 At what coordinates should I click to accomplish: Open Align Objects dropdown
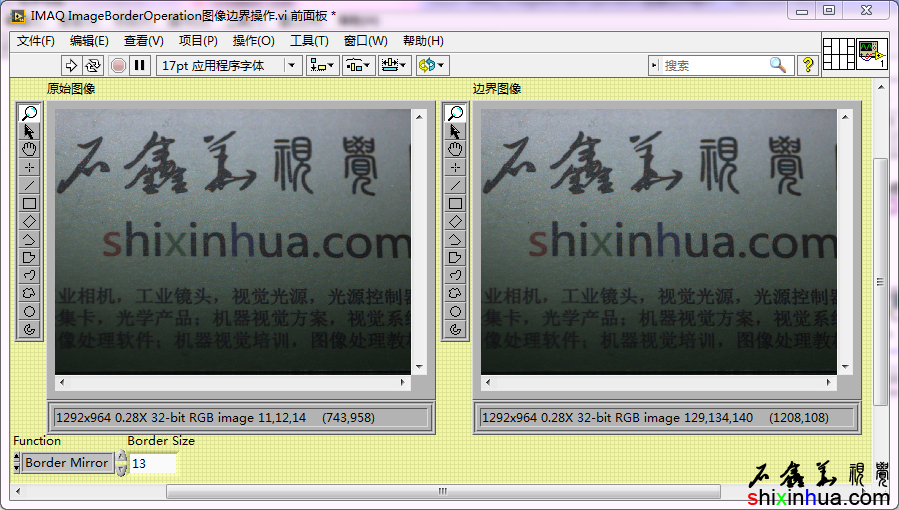(323, 65)
